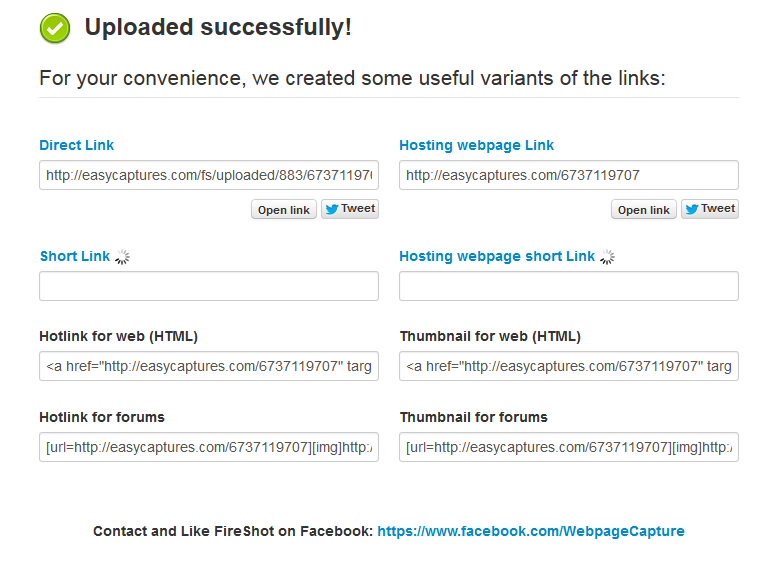Tweet the Direct Link
780x588 pixels.
coord(349,209)
